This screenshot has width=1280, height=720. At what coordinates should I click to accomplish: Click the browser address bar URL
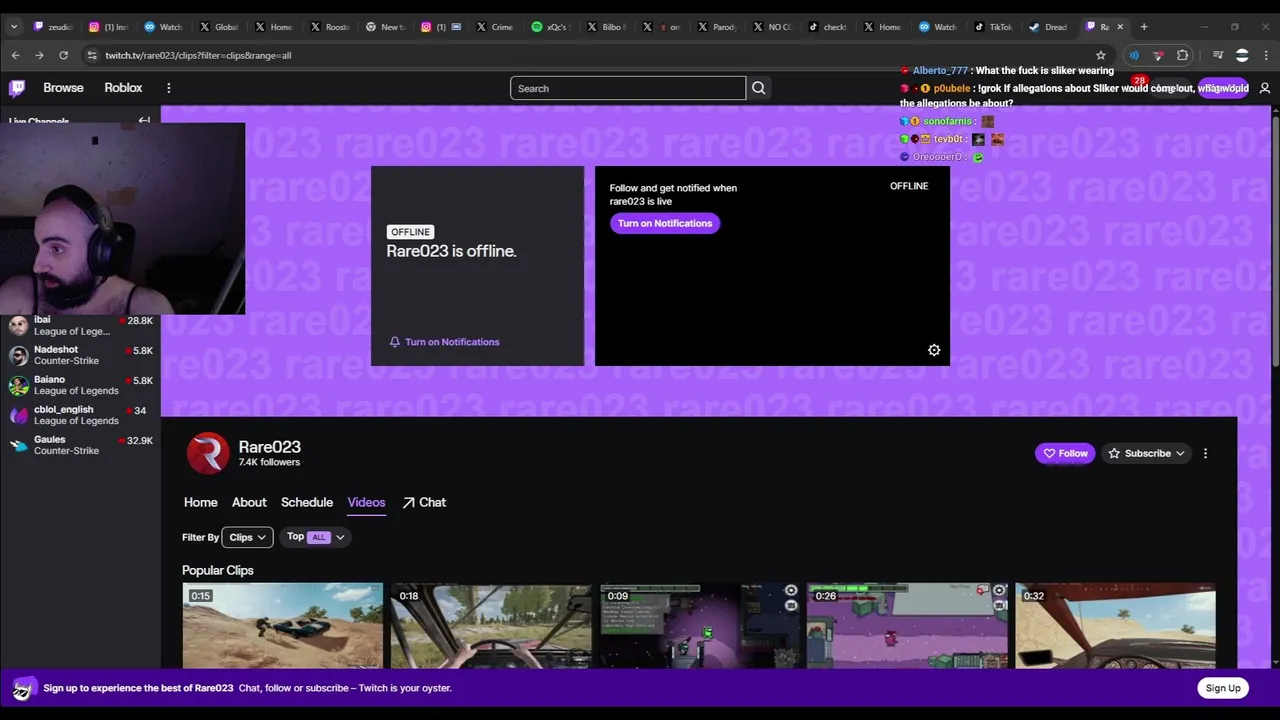pos(198,55)
